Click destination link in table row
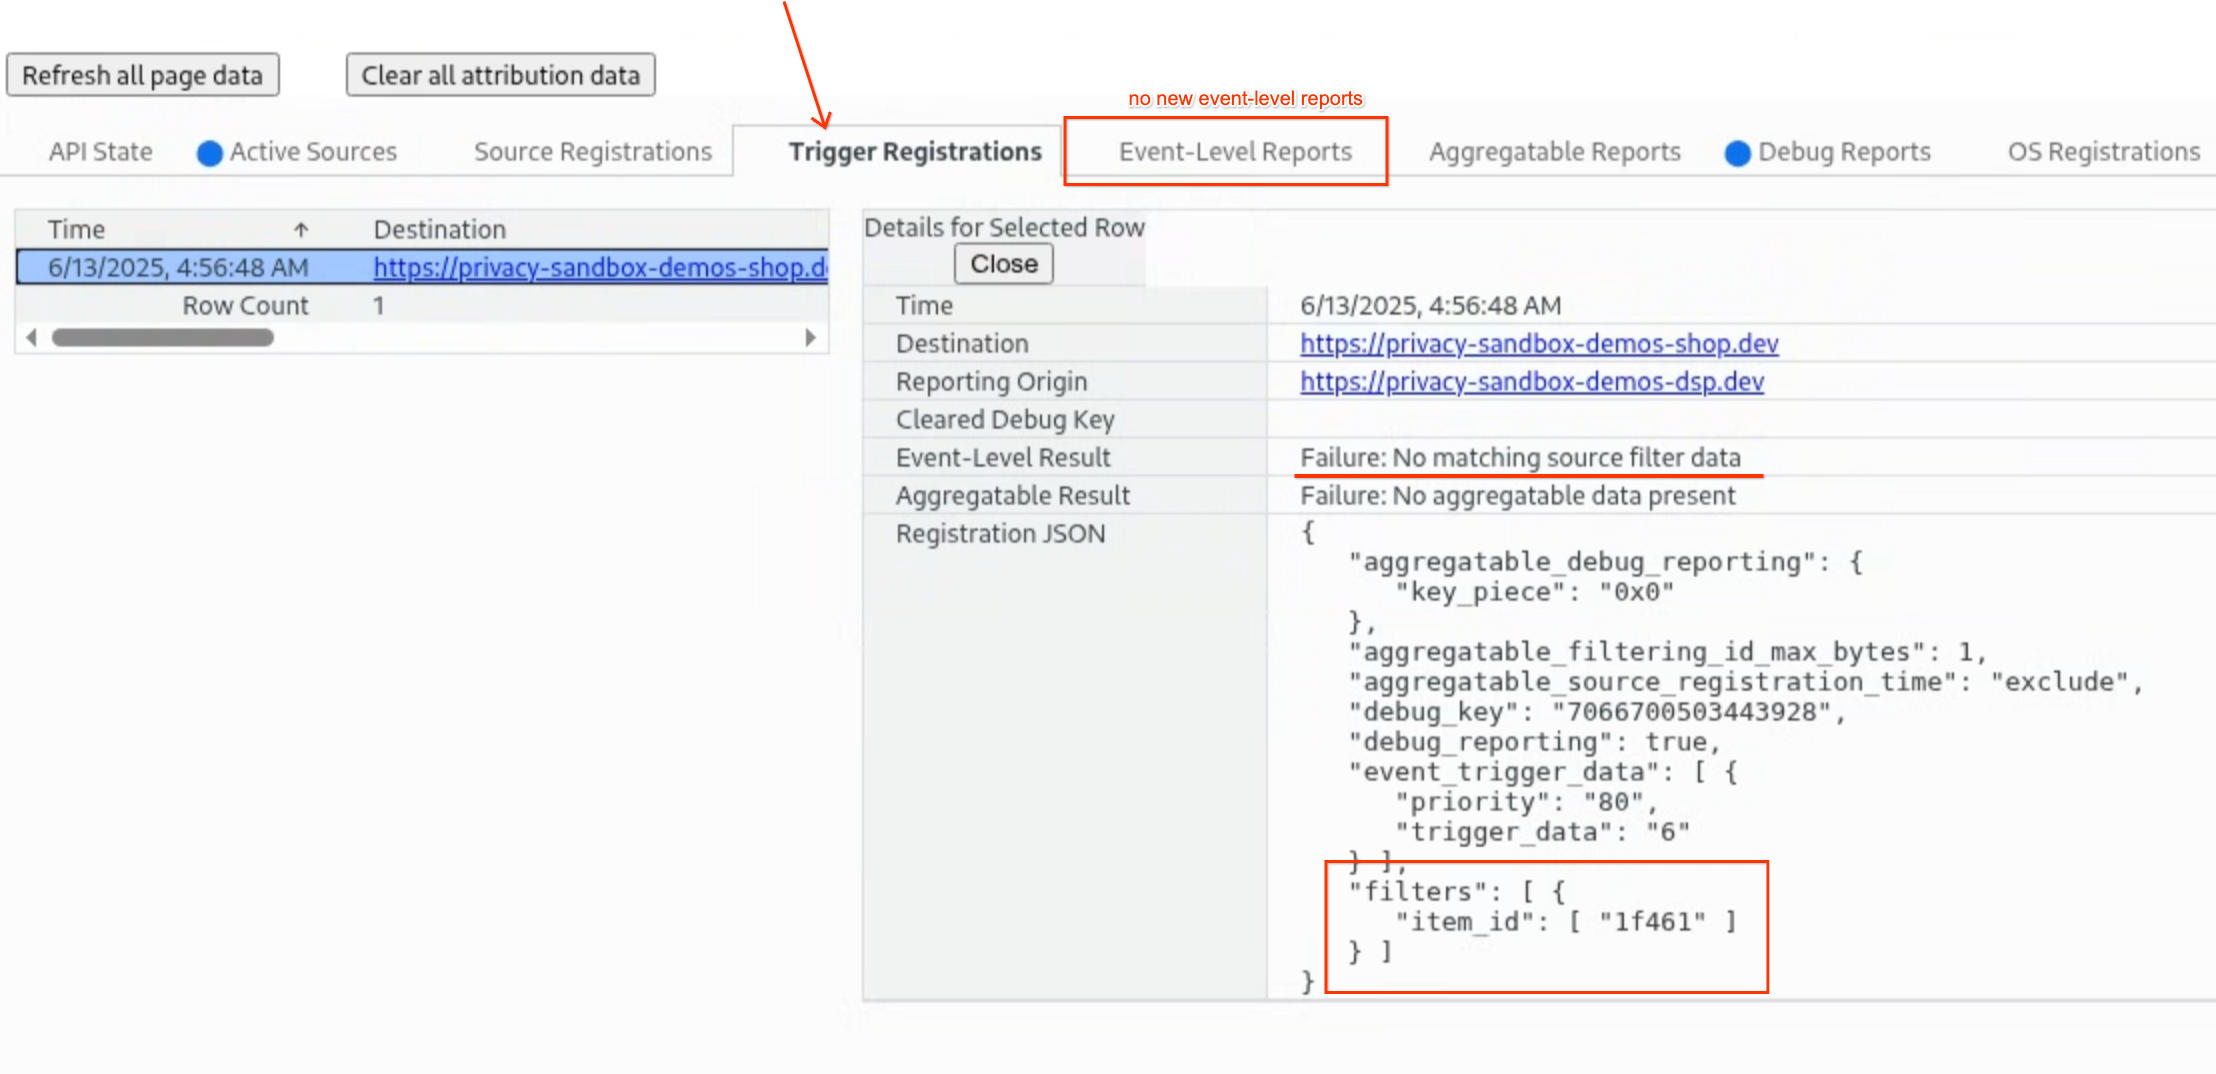The height and width of the screenshot is (1074, 2216). pos(599,268)
